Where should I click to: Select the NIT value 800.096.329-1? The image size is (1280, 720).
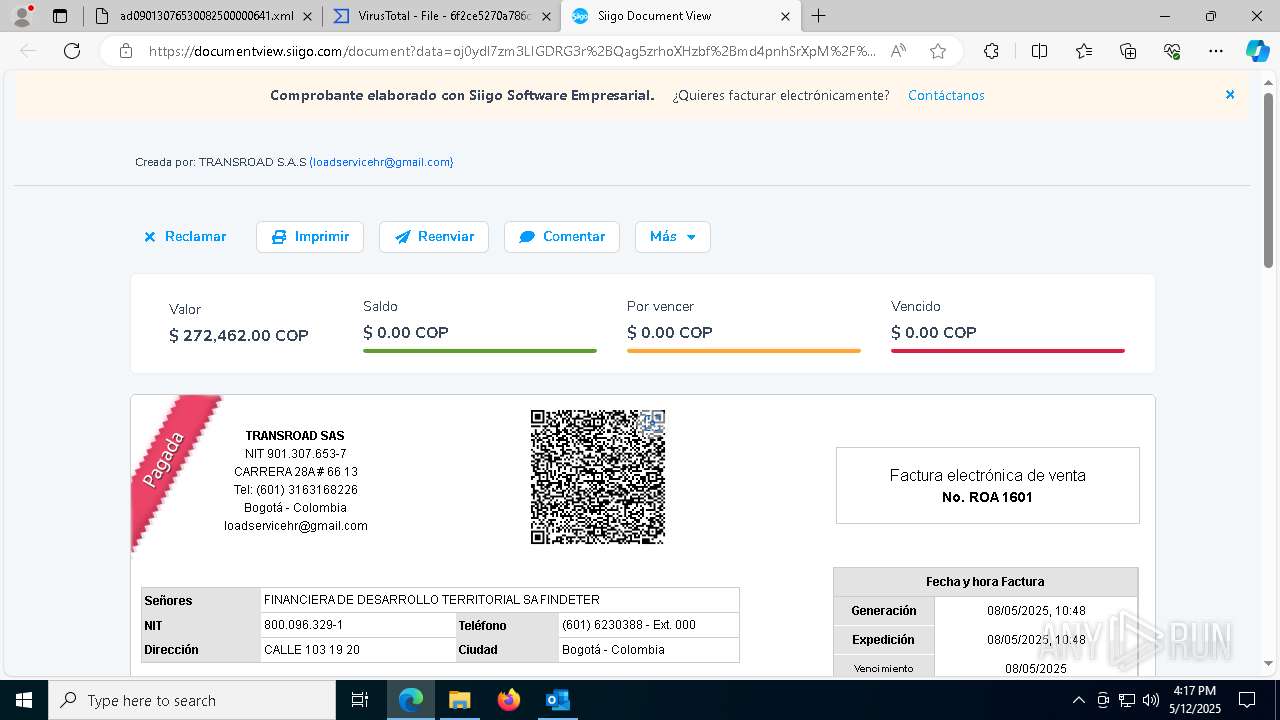[358, 625]
